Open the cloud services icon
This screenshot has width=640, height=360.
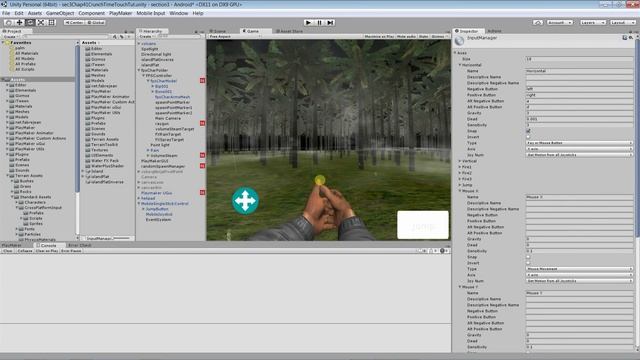click(538, 22)
